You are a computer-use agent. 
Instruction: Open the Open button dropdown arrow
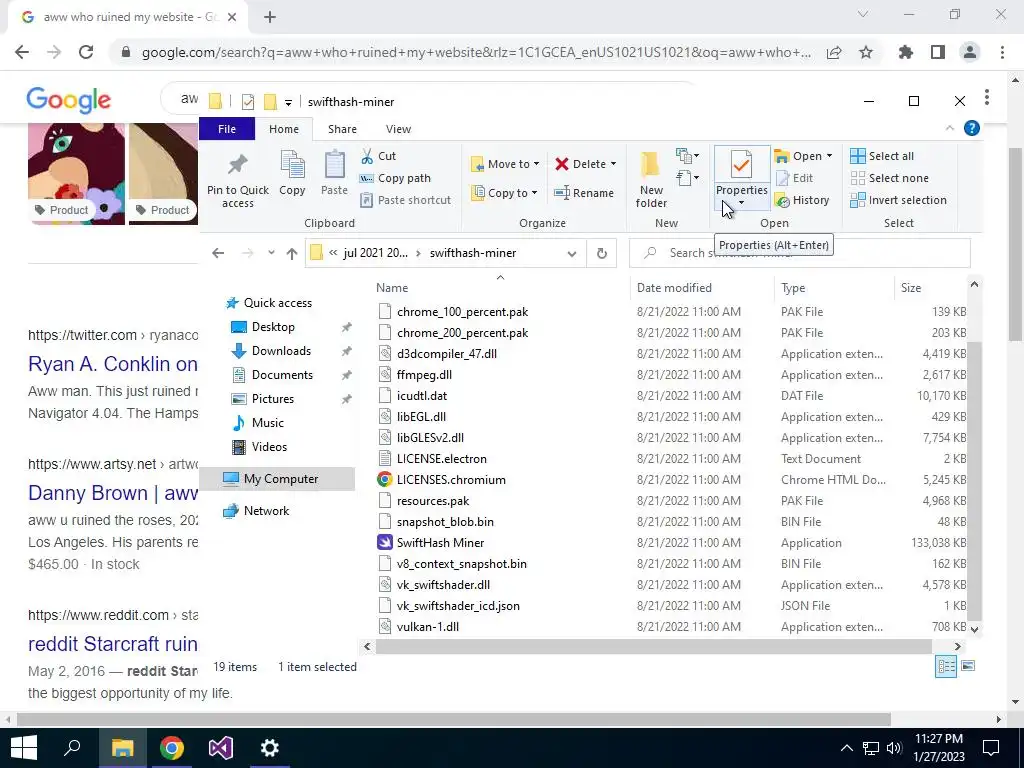tap(829, 156)
